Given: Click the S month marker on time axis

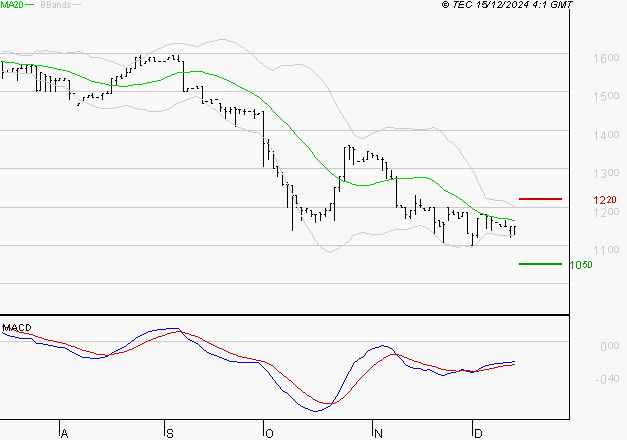Looking at the screenshot, I should 170,433.
